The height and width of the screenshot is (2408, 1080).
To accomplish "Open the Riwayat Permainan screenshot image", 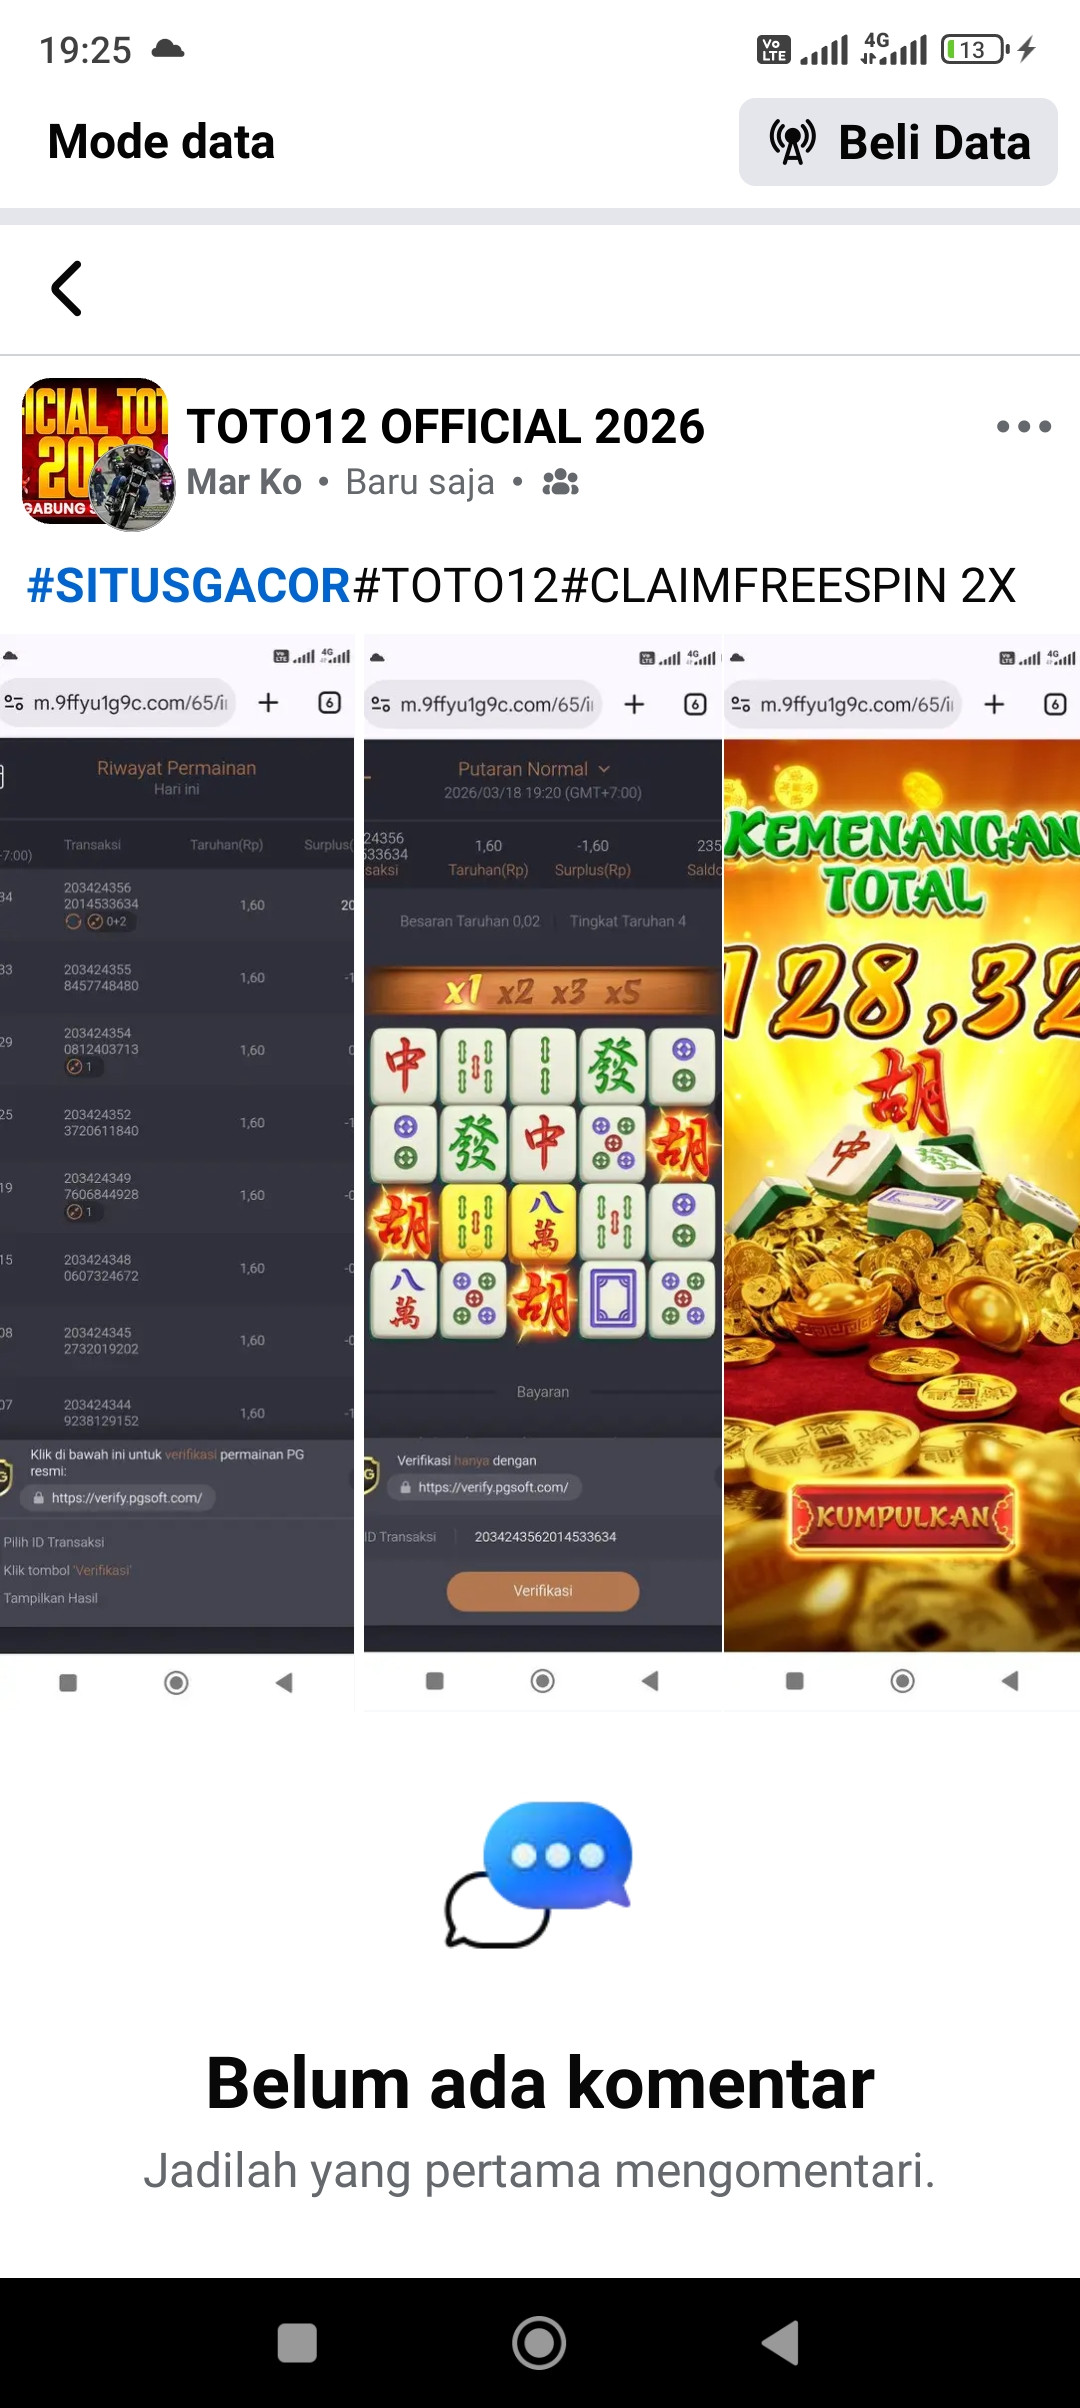I will click(x=177, y=1172).
